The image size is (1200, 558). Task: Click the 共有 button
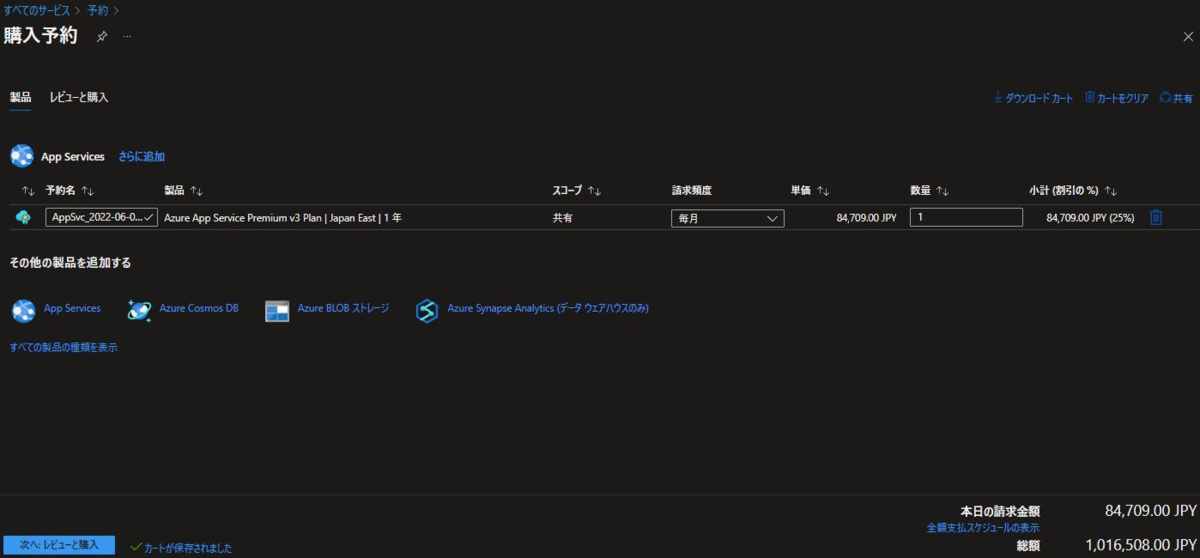1176,98
